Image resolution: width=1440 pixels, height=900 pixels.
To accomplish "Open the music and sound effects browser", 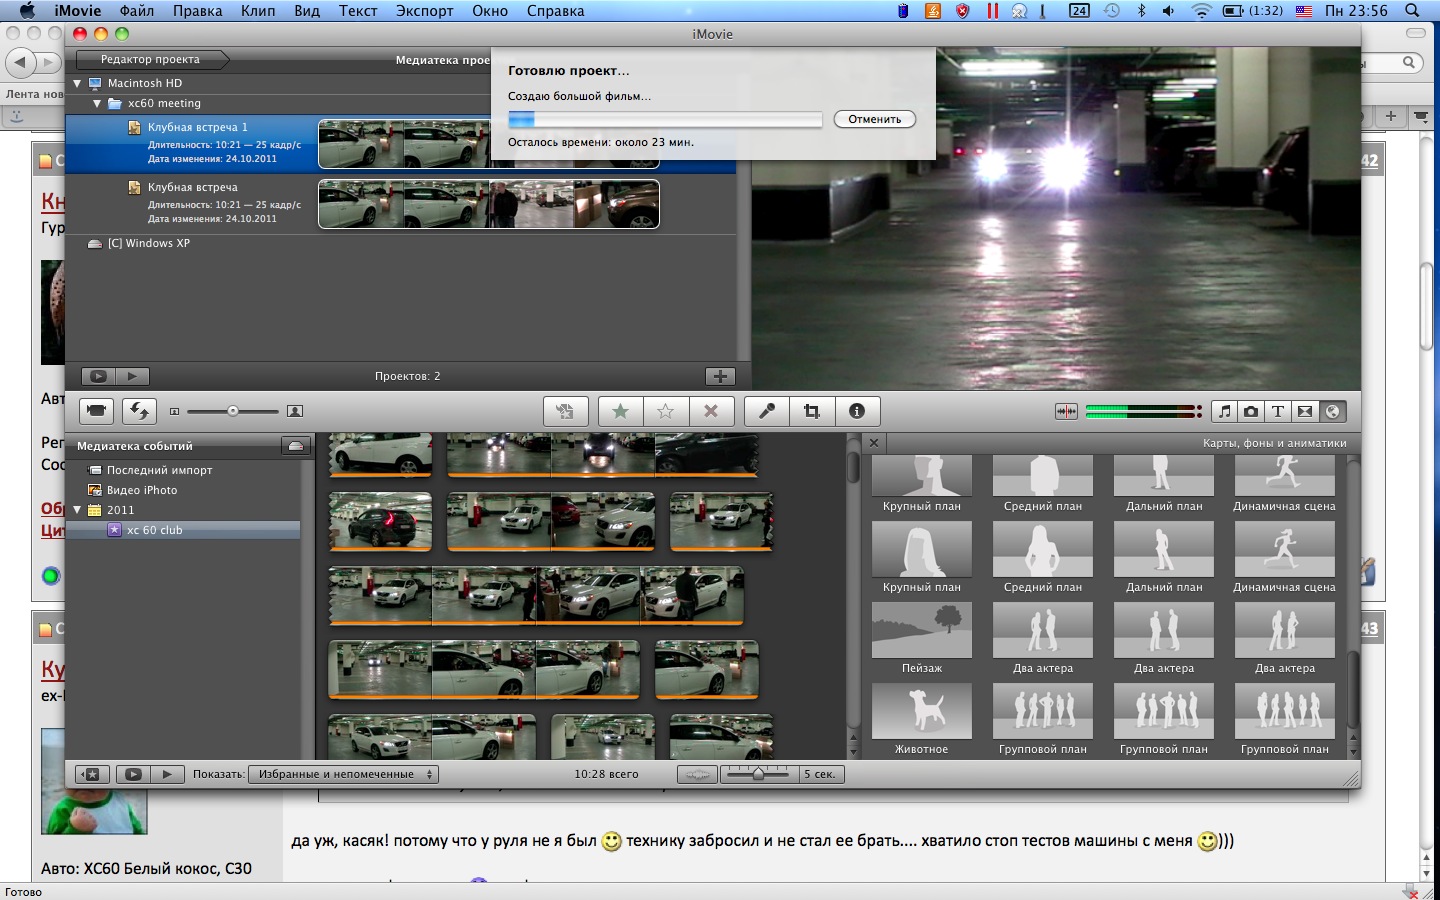I will pyautogui.click(x=1225, y=411).
